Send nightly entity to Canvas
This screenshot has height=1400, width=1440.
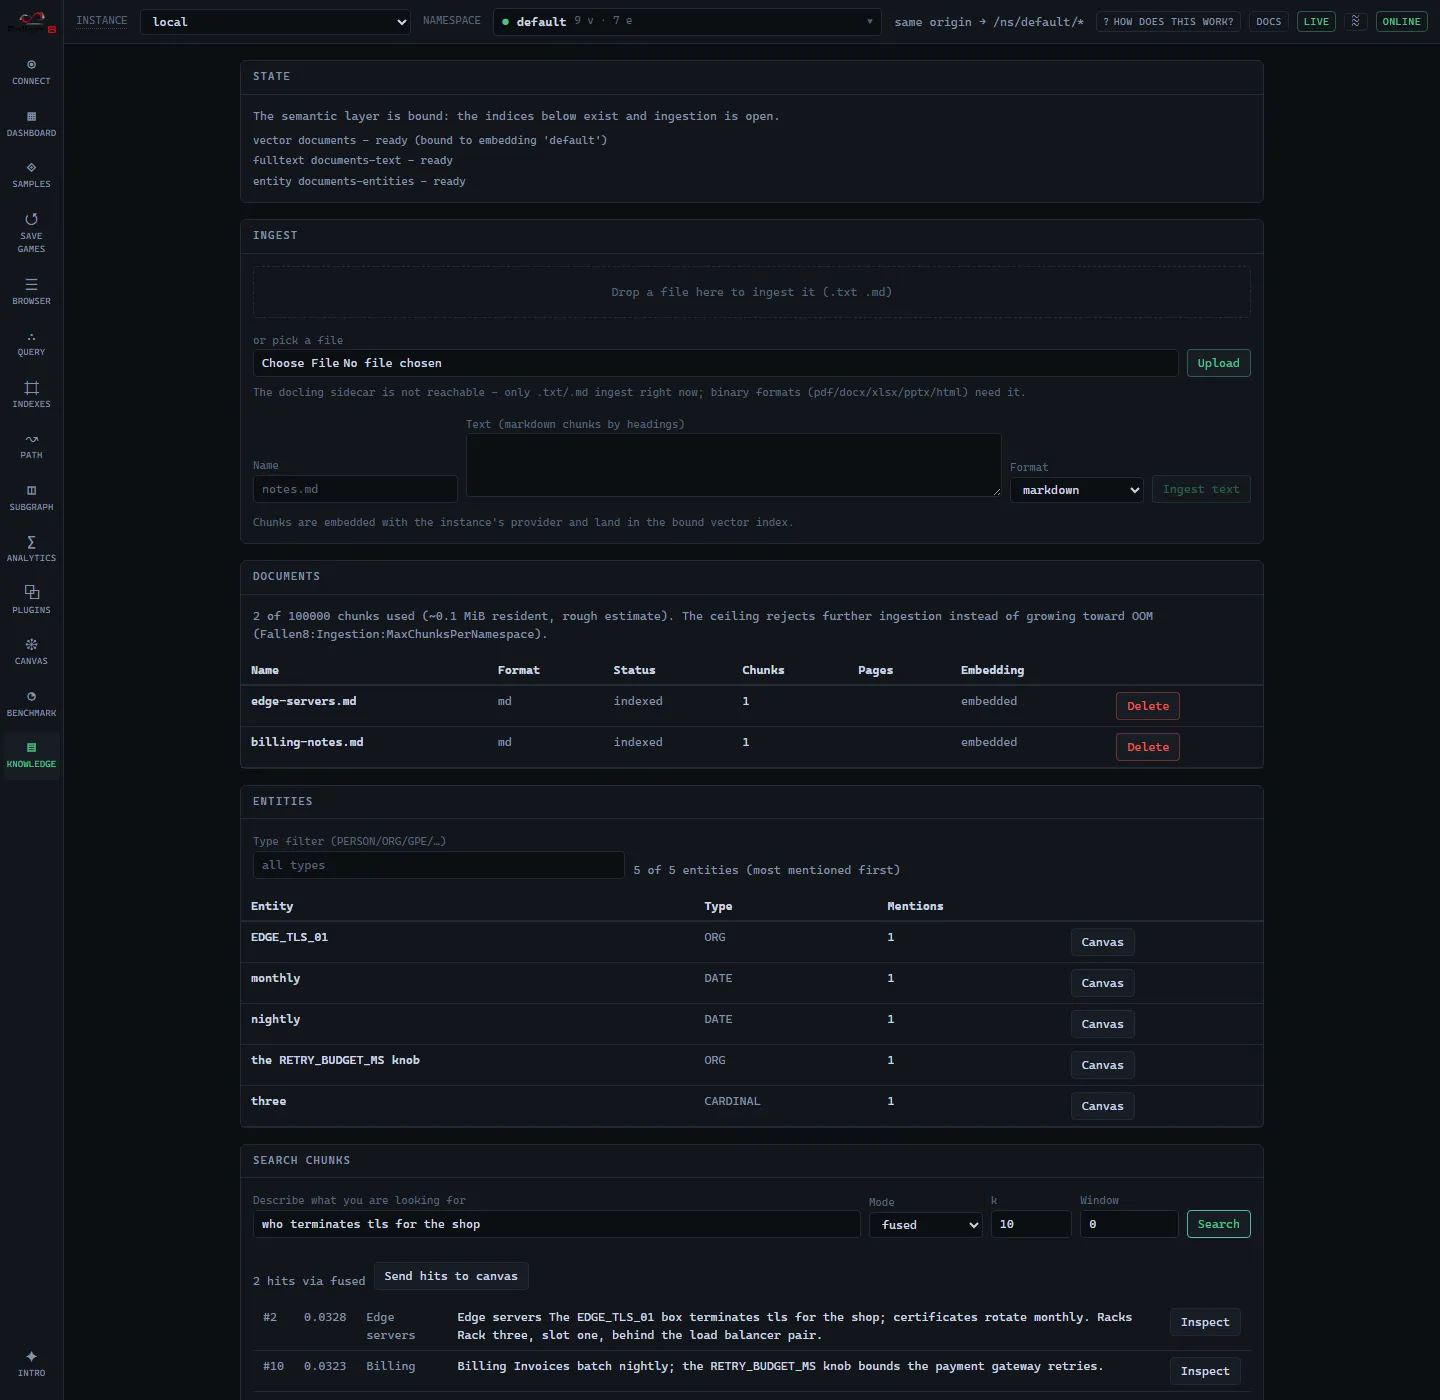click(x=1102, y=1024)
